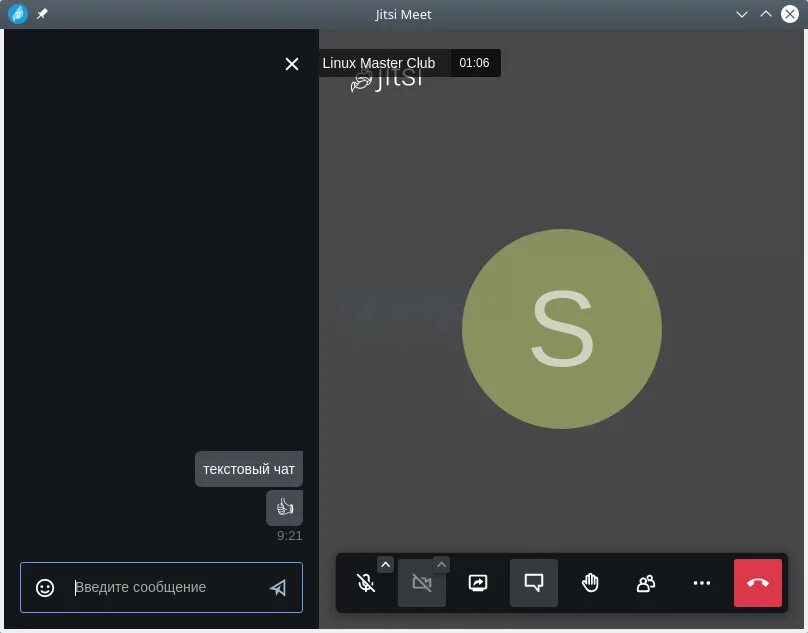Select the S participant avatar
The image size is (808, 633).
(x=562, y=328)
